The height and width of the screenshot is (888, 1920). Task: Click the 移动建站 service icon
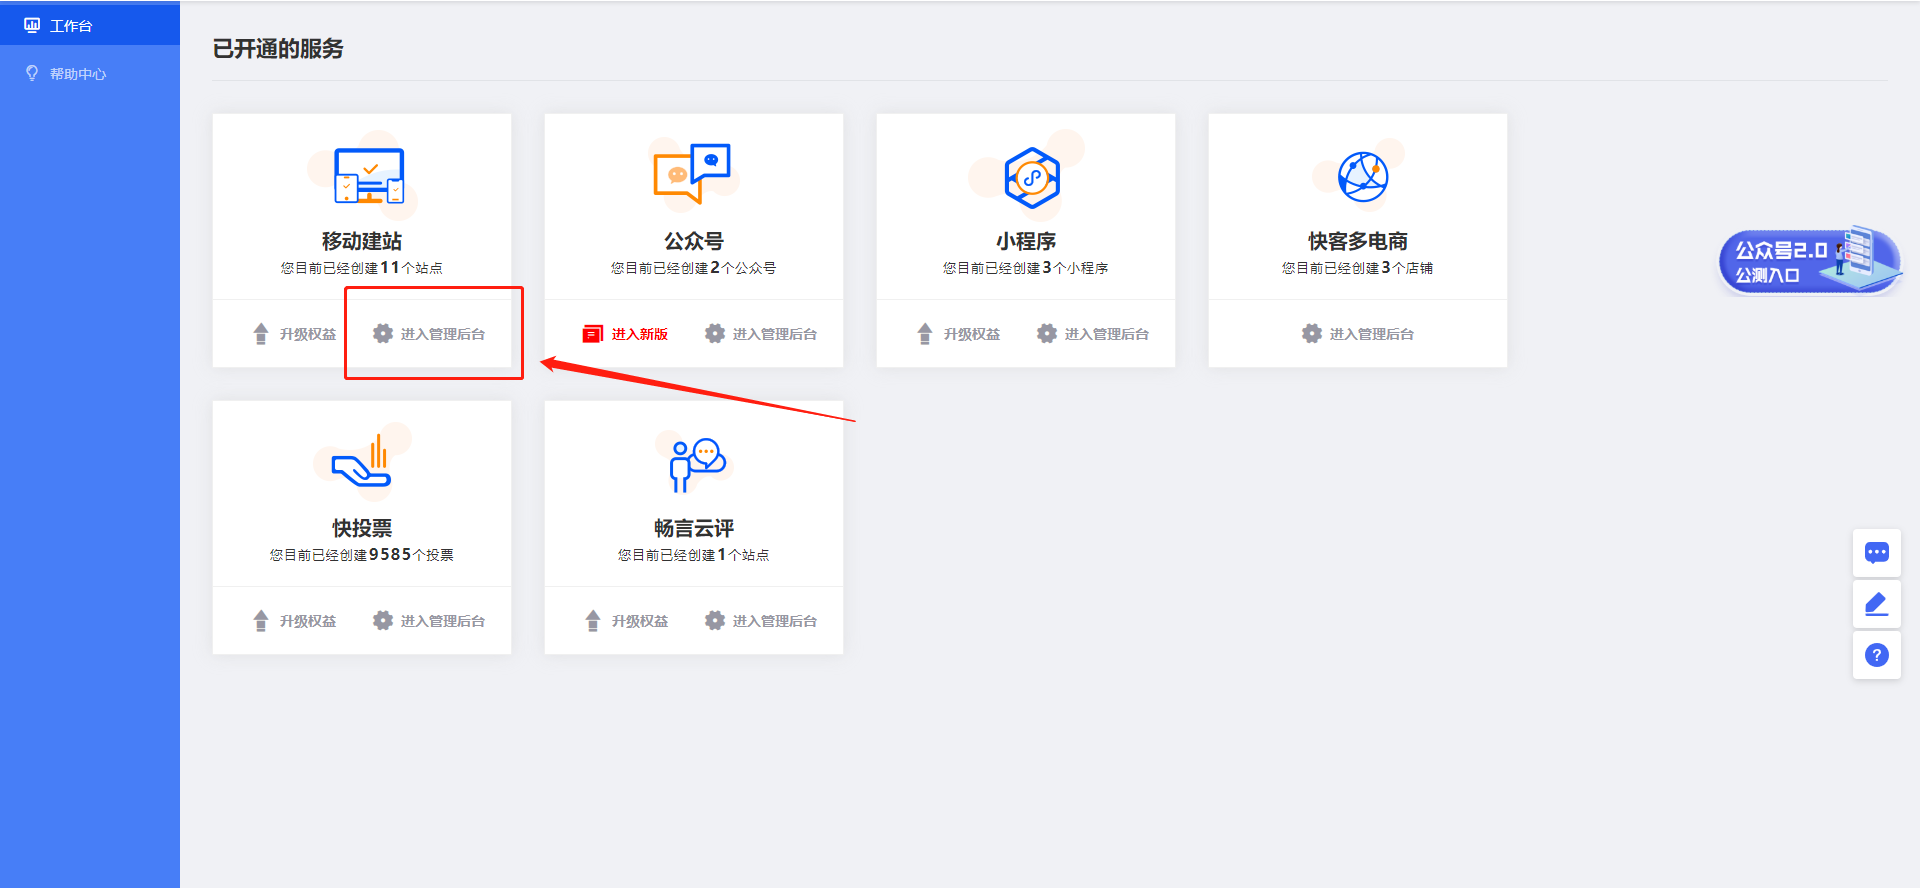click(x=368, y=176)
